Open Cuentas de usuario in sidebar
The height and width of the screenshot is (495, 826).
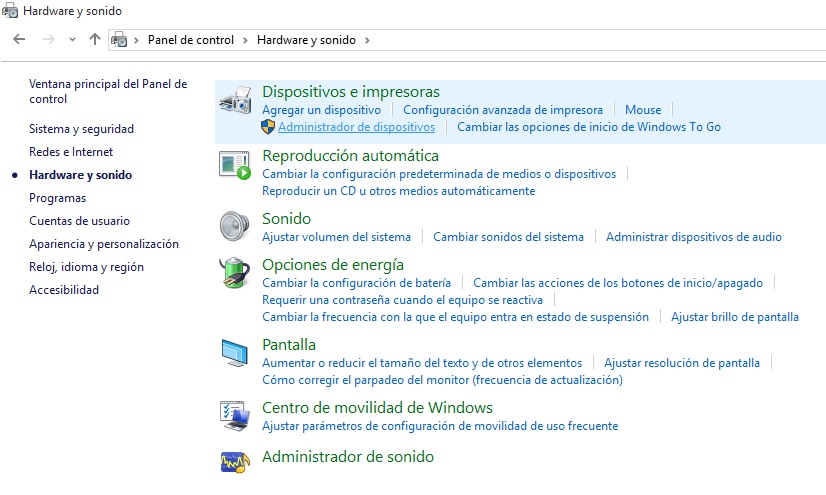pos(79,221)
